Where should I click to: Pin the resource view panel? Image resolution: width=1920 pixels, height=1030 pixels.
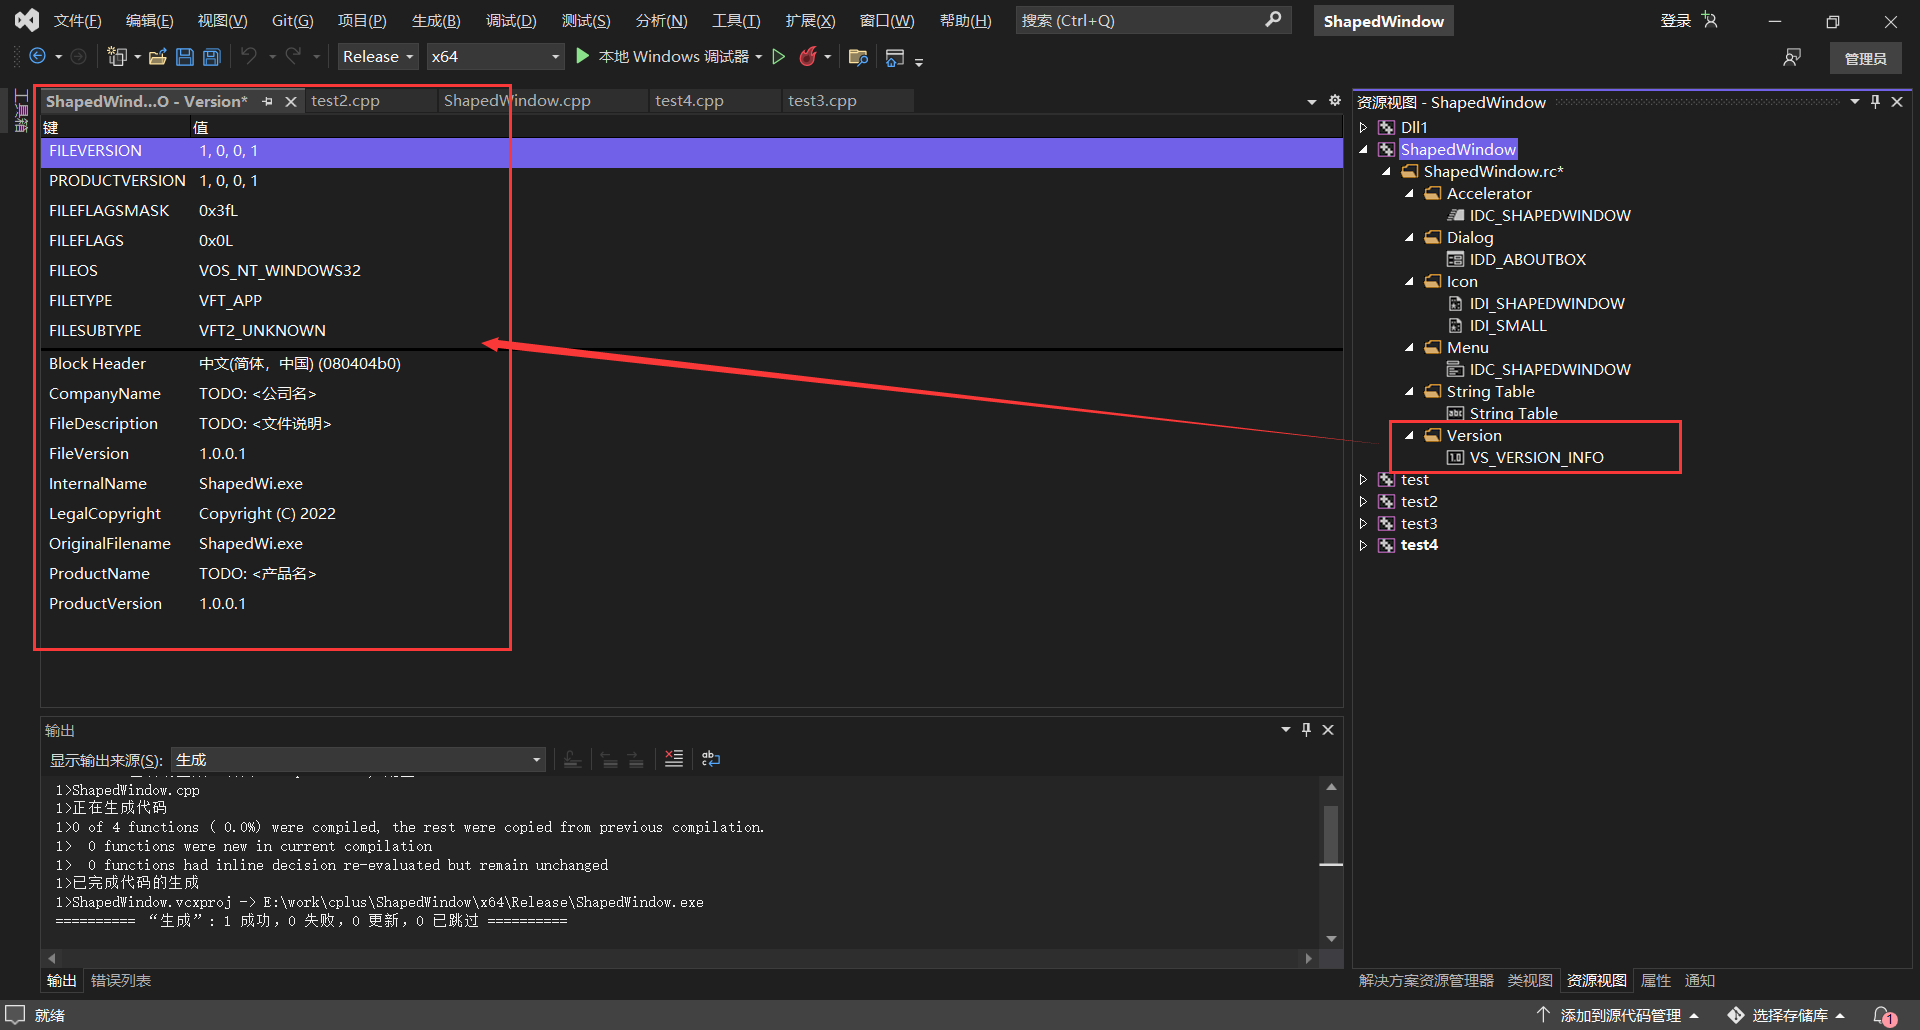point(1875,102)
